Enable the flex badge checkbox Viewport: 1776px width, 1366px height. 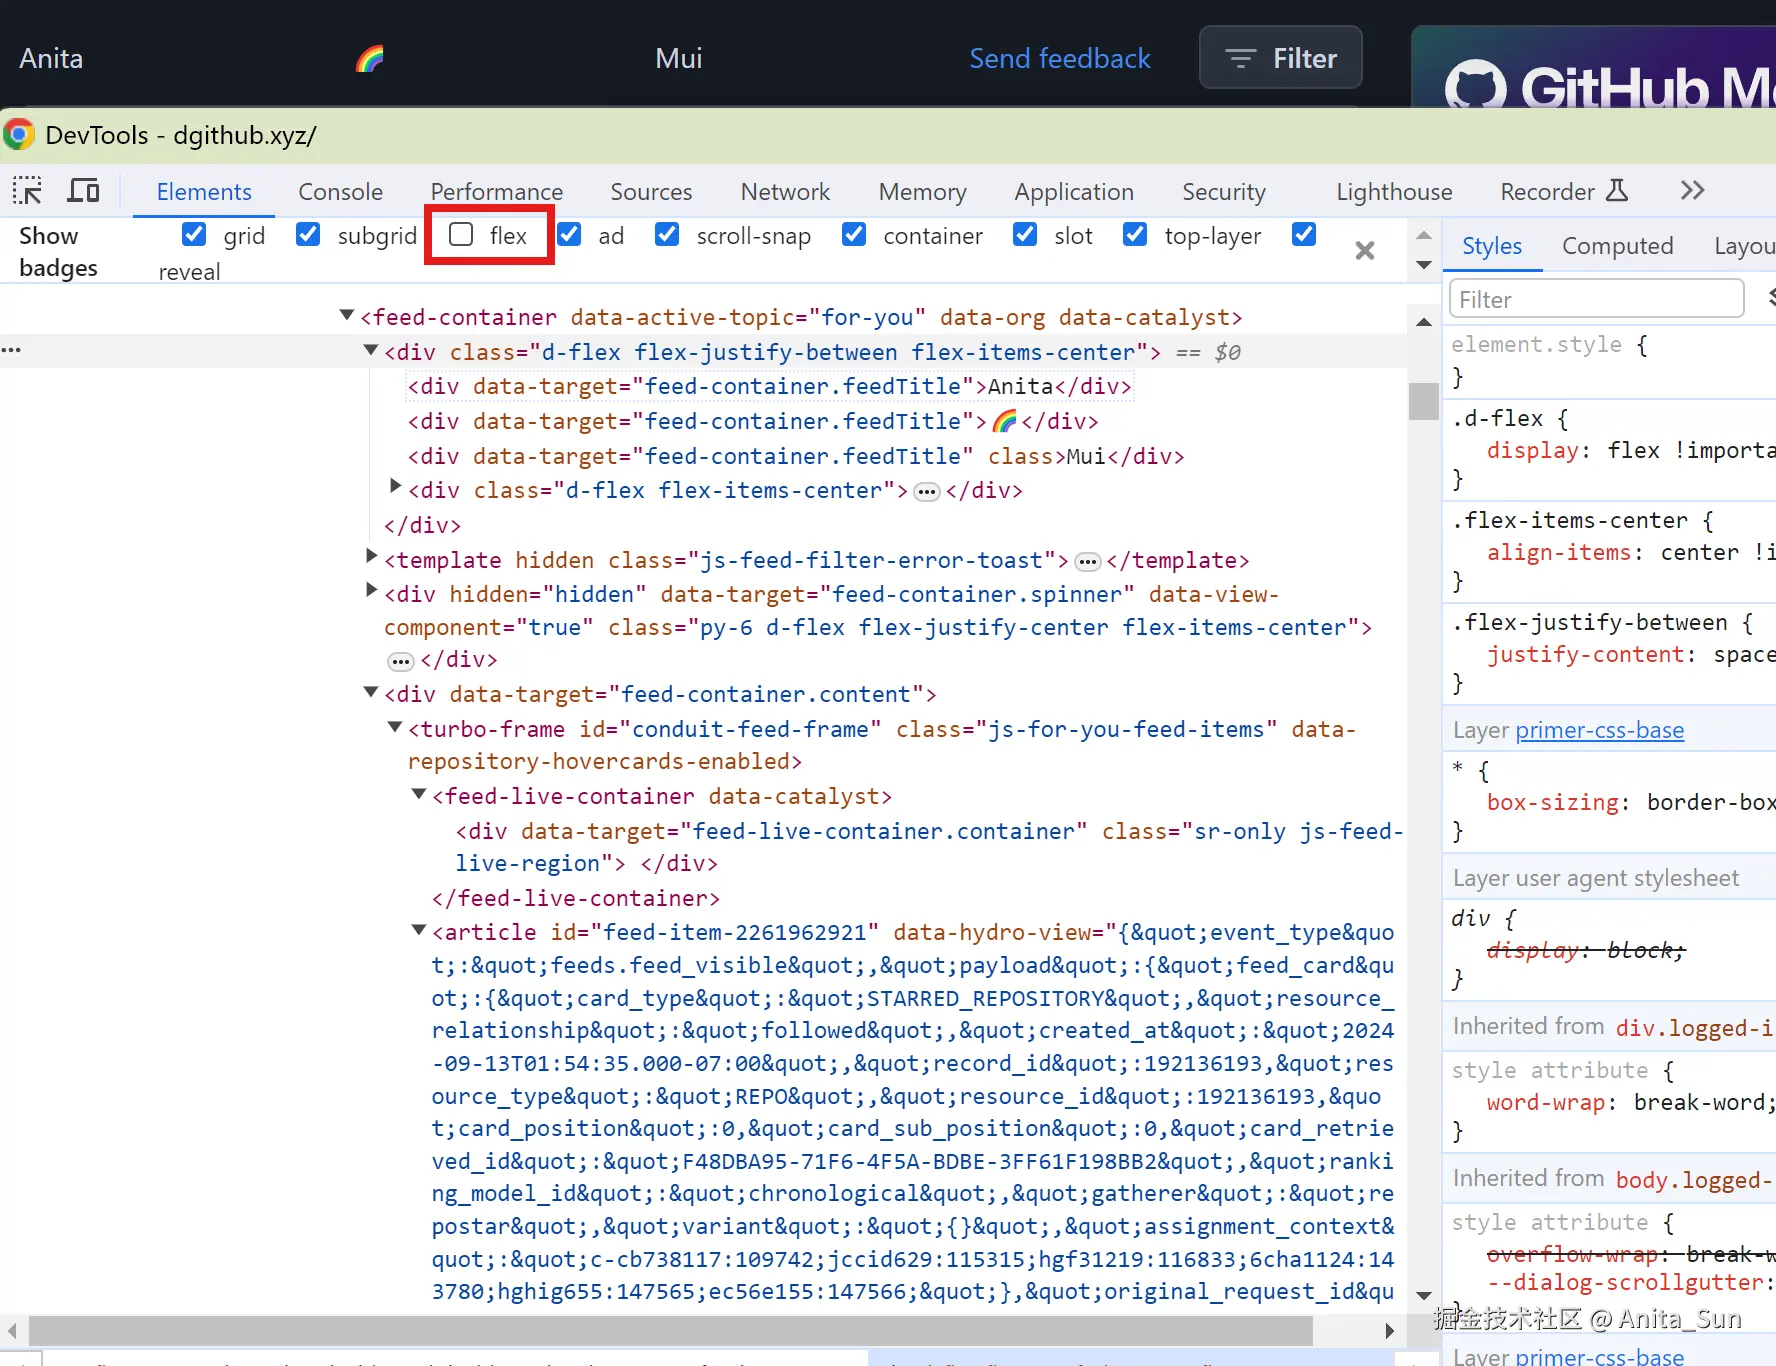[461, 234]
